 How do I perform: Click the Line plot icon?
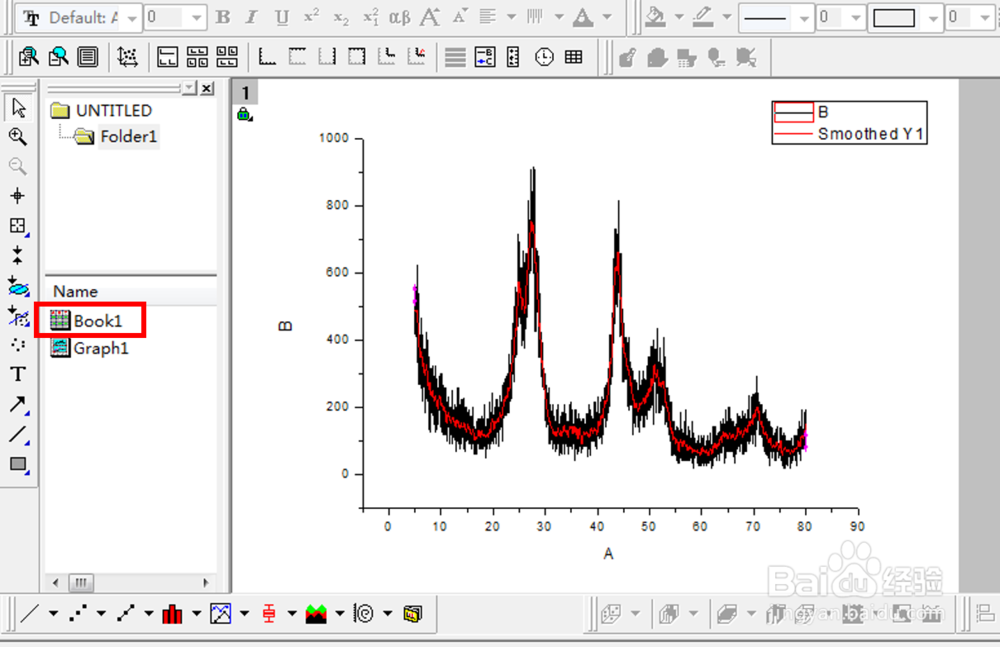pyautogui.click(x=30, y=614)
